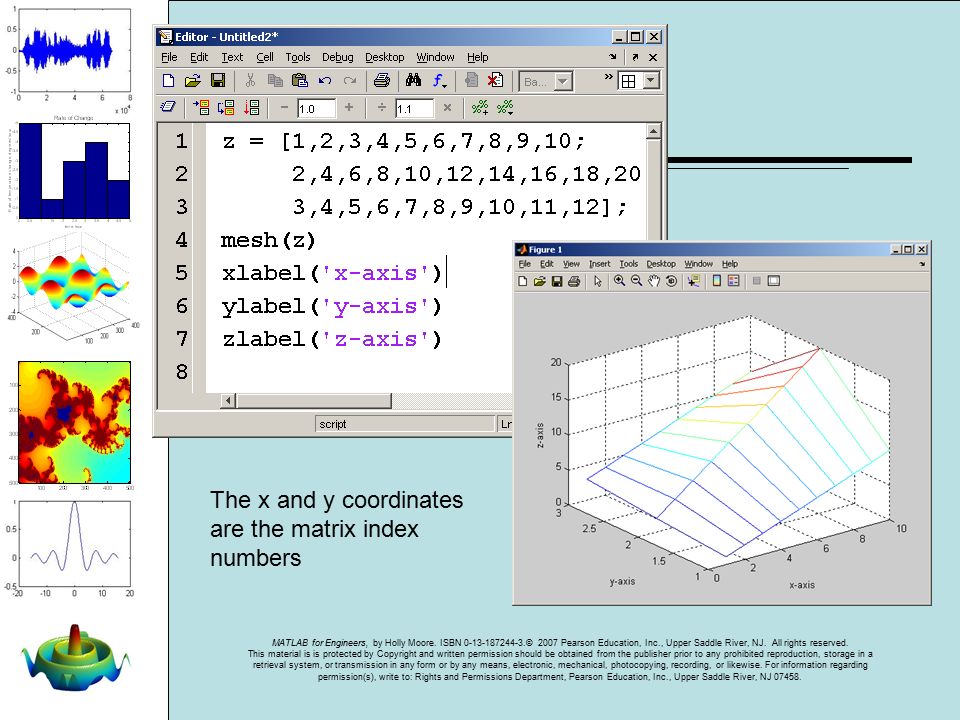The image size is (960, 720).
Task: Paste with the clipboard icon in Editor
Action: [x=299, y=81]
